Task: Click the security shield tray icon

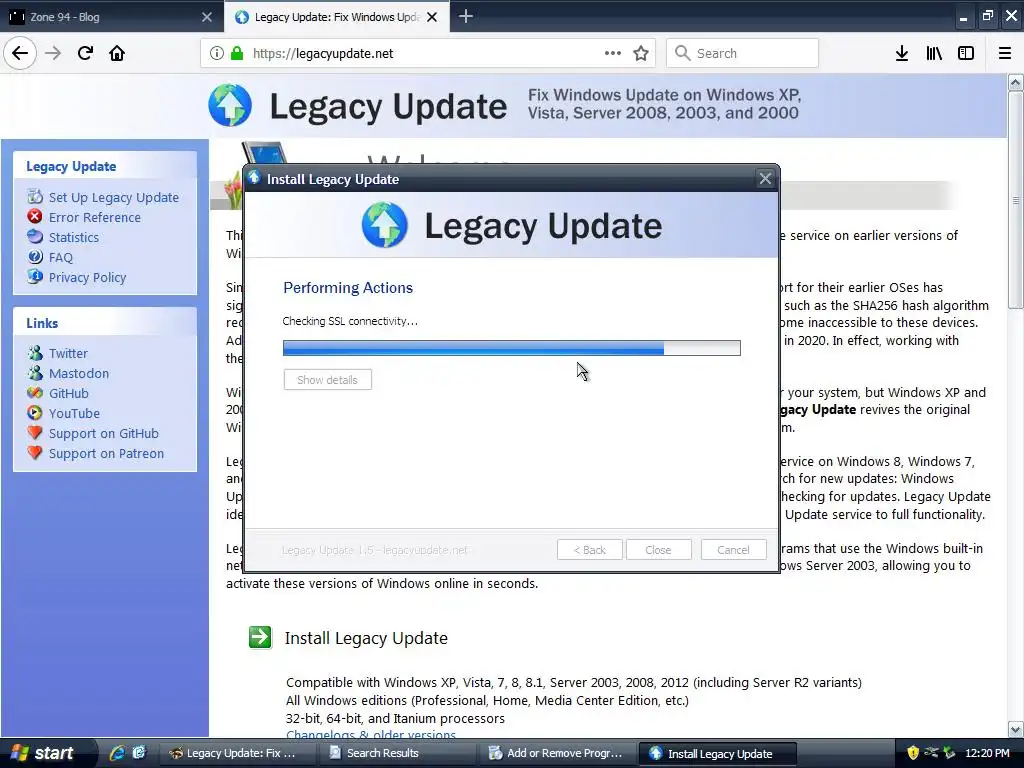Action: [912, 753]
